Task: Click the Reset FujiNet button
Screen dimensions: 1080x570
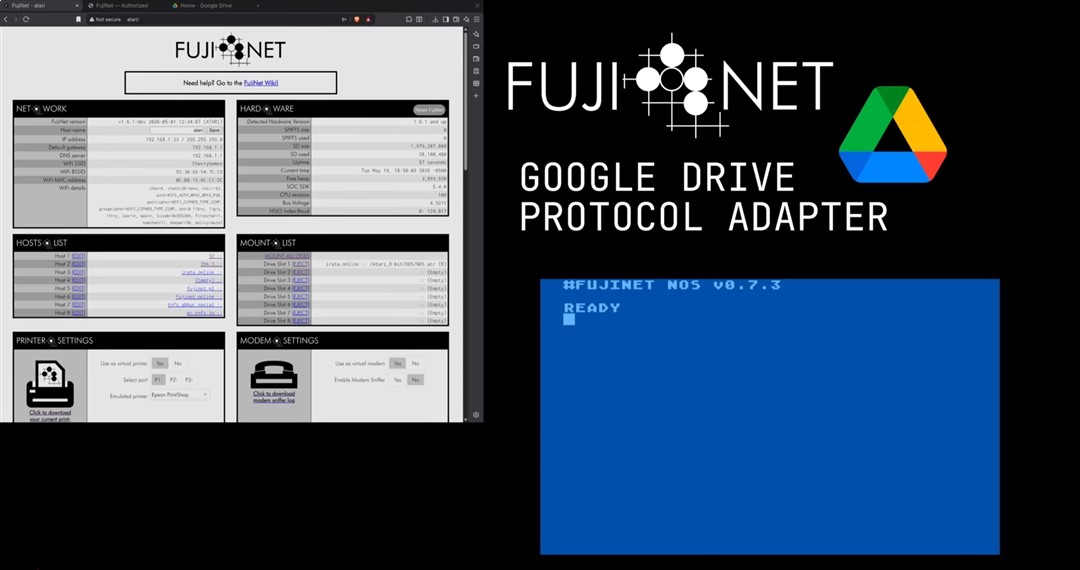Action: point(429,109)
